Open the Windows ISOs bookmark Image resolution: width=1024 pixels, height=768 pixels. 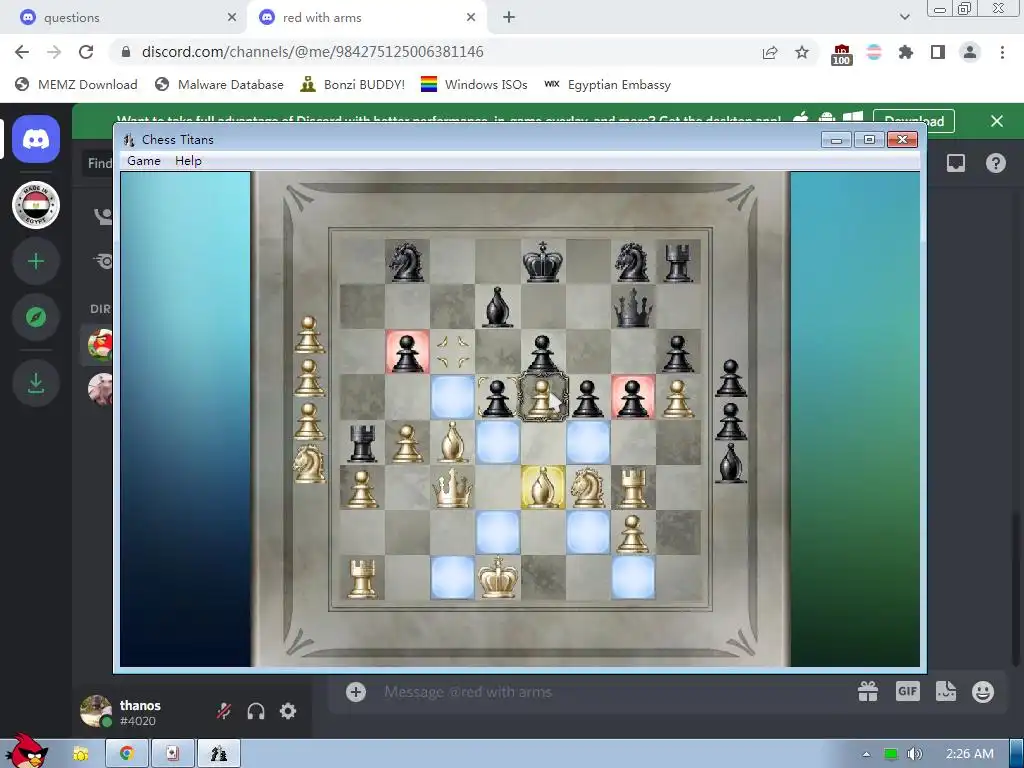click(x=474, y=84)
